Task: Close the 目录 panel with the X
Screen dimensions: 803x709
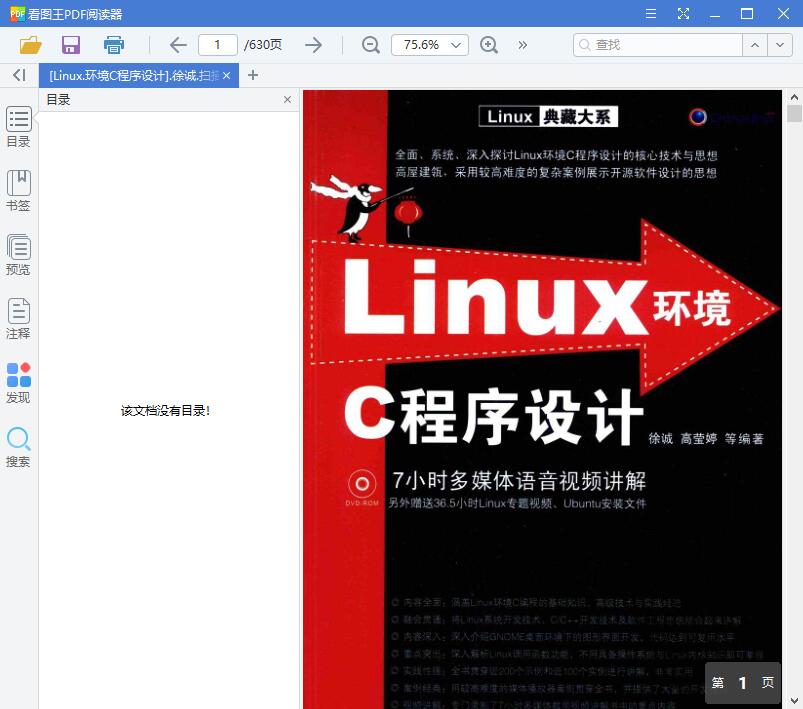Action: (287, 99)
